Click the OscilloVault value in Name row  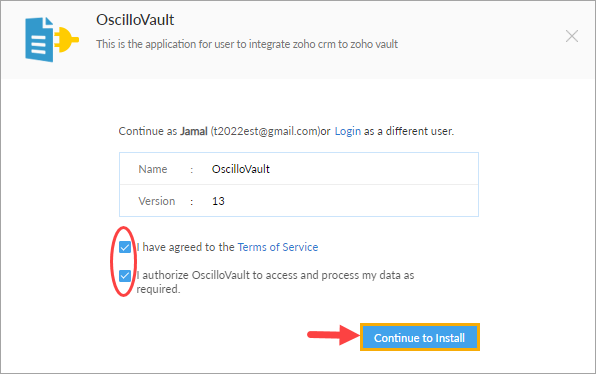coord(241,169)
